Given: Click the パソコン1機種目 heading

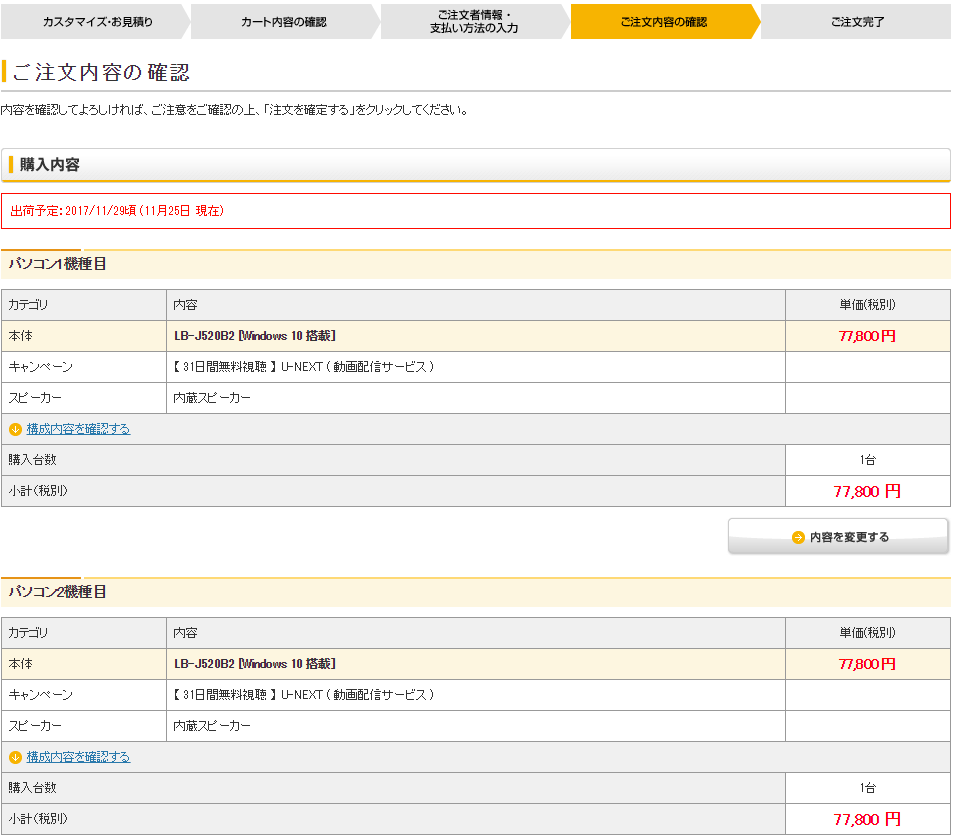Looking at the screenshot, I should coord(58,264).
